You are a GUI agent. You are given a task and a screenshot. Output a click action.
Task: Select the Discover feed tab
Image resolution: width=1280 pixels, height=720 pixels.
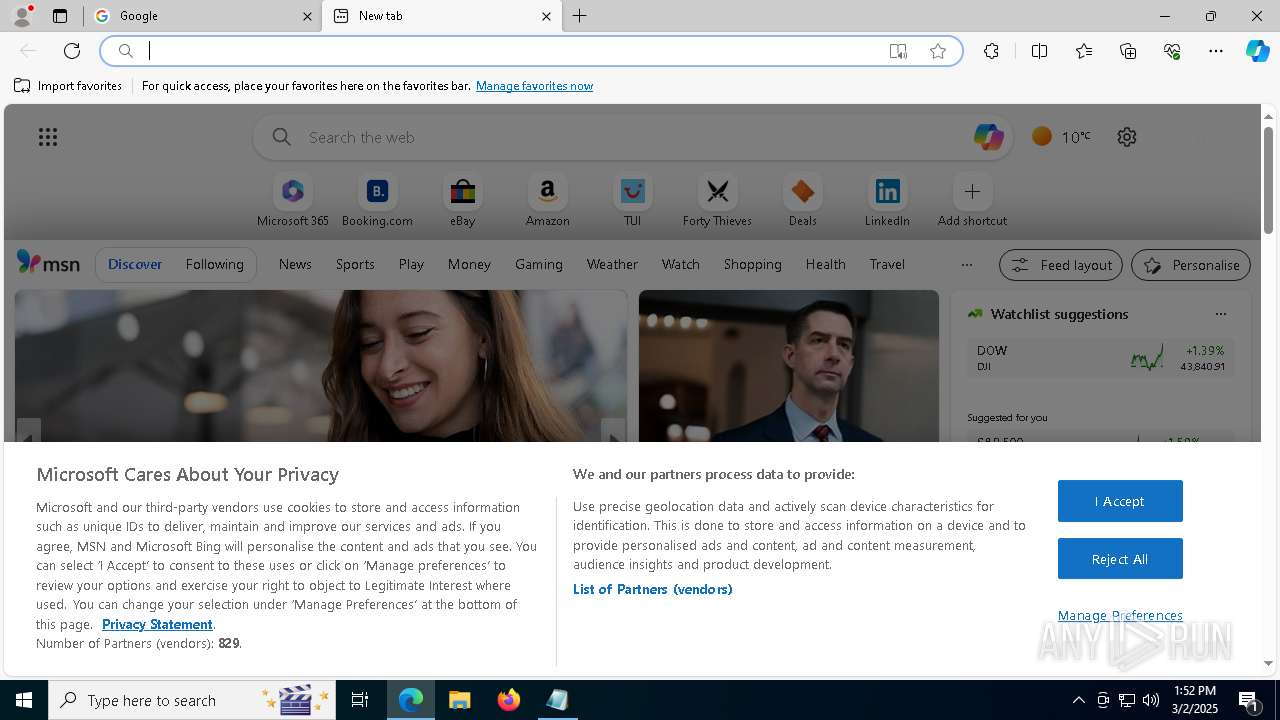pos(135,264)
